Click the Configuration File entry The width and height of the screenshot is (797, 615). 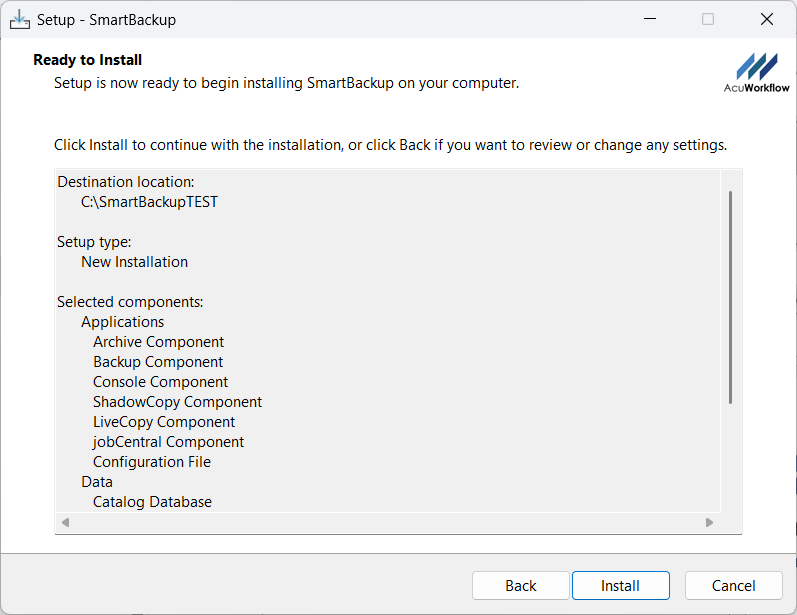[152, 462]
